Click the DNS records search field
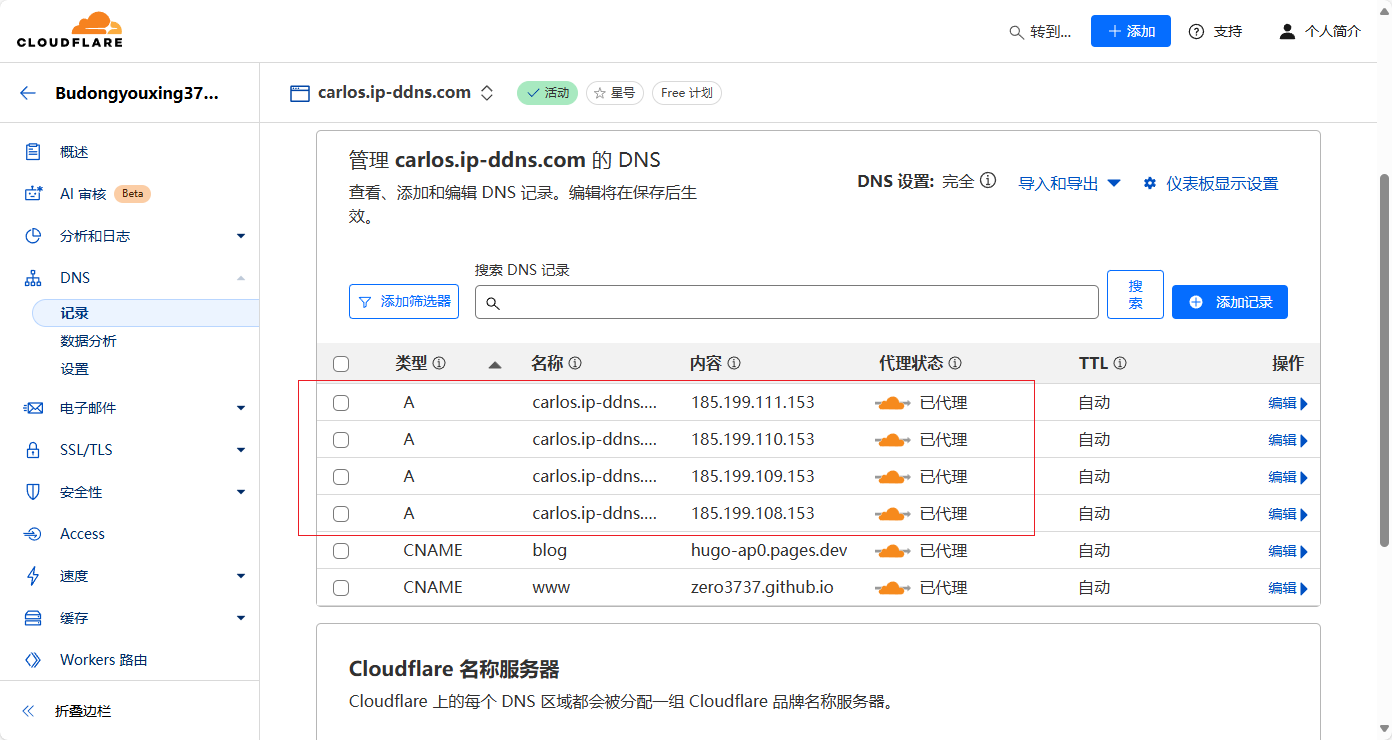Image resolution: width=1392 pixels, height=740 pixels. (787, 302)
